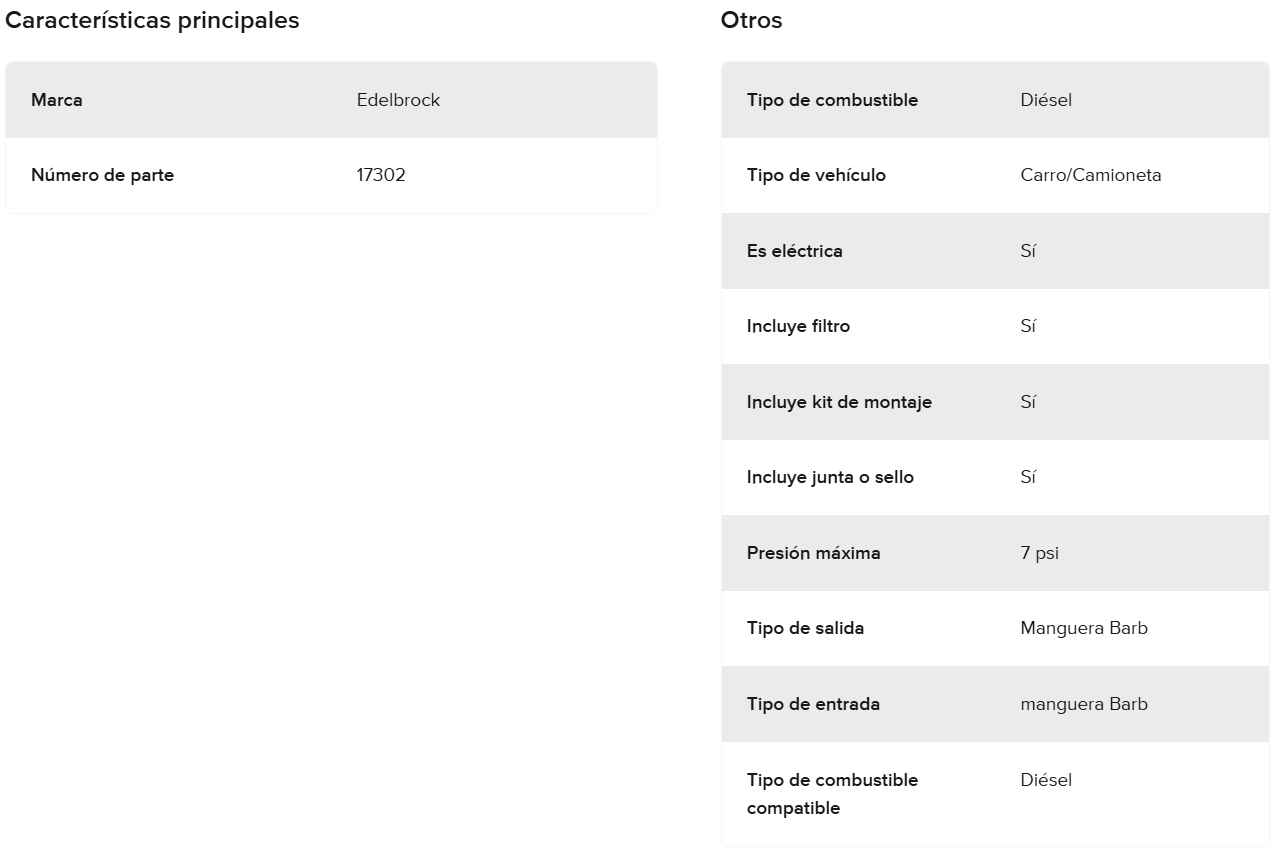The image size is (1282, 861).
Task: Click the "Tipo de salida" label
Action: tap(805, 628)
